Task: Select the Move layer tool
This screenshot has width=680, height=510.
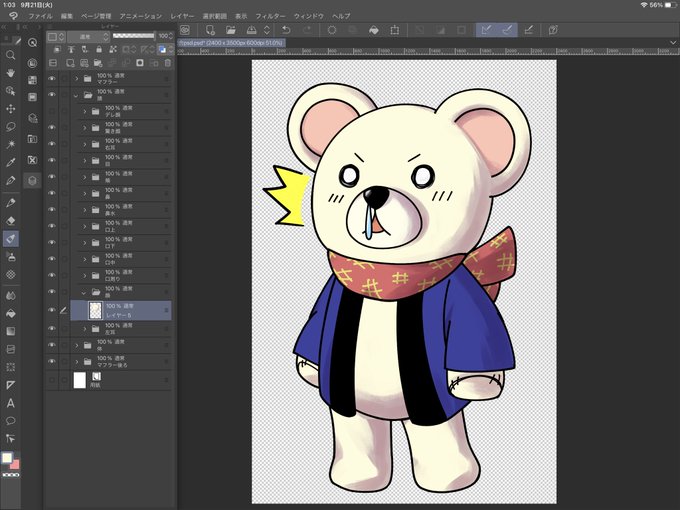Action: click(10, 108)
